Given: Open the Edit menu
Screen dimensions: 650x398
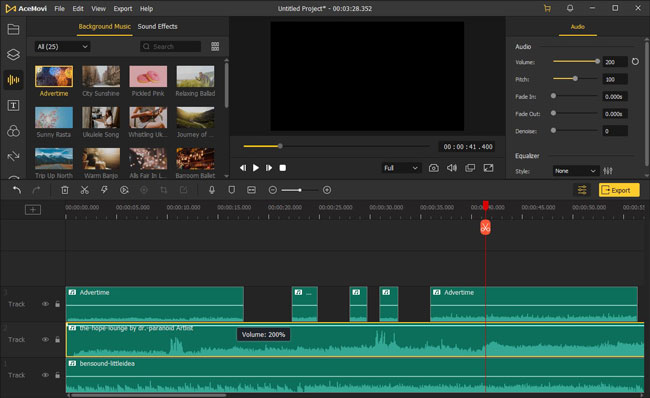Looking at the screenshot, I should click(x=78, y=8).
